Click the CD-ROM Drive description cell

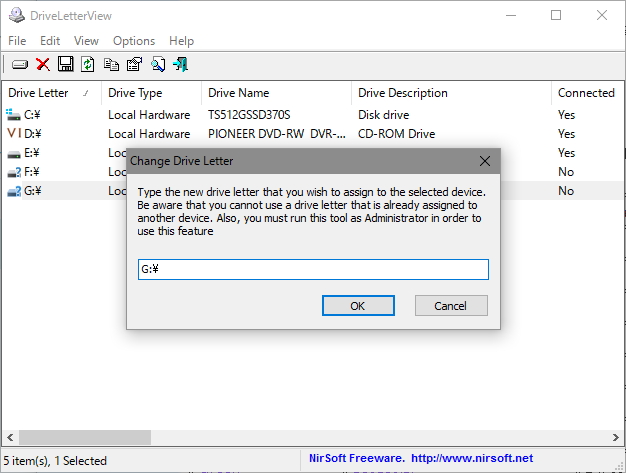(396, 134)
